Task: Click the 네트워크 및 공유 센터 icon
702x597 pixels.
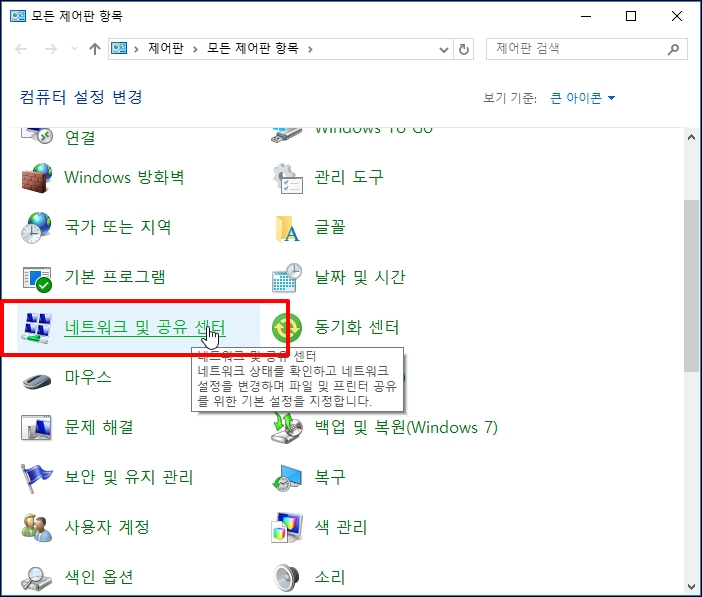Action: coord(37,328)
